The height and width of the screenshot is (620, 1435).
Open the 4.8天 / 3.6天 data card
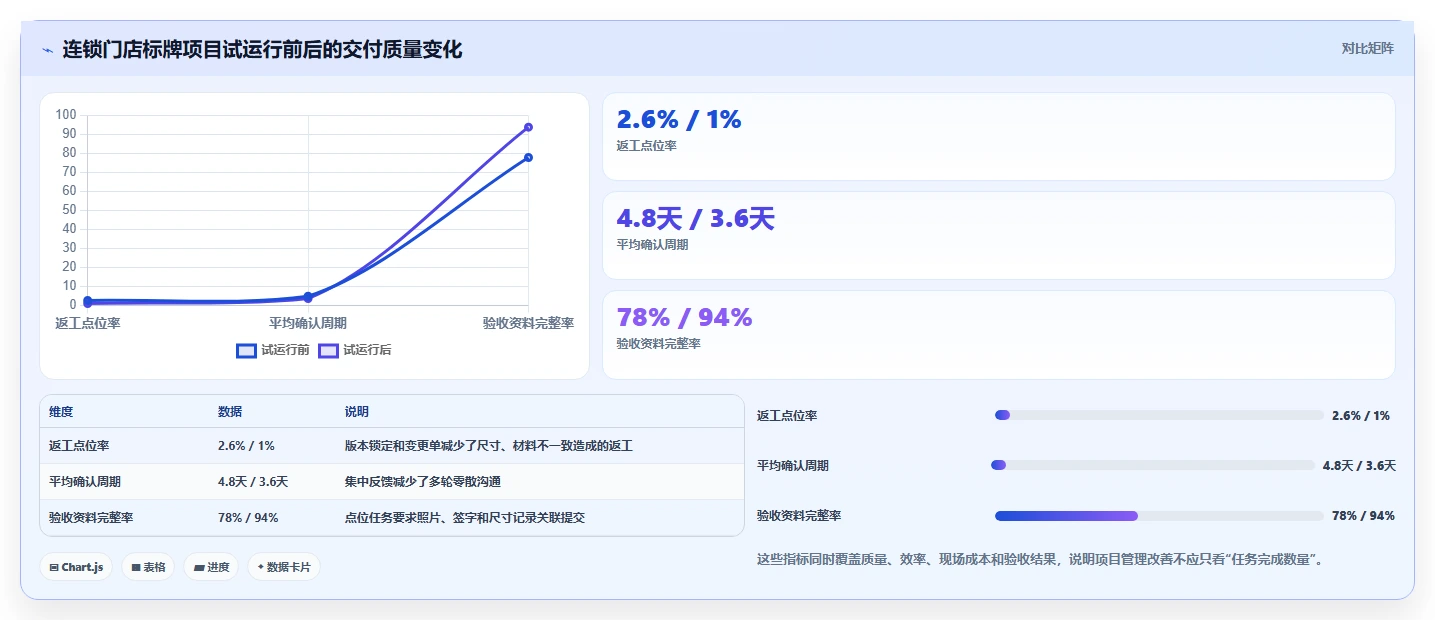tap(998, 236)
